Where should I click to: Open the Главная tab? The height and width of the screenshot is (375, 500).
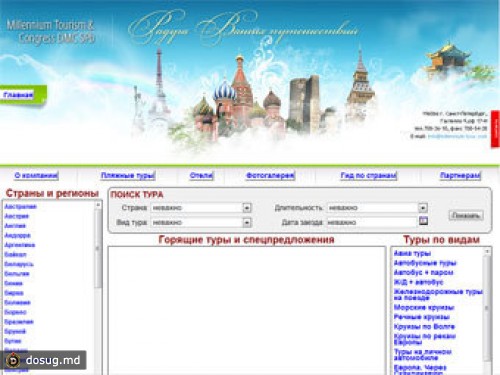(18, 95)
